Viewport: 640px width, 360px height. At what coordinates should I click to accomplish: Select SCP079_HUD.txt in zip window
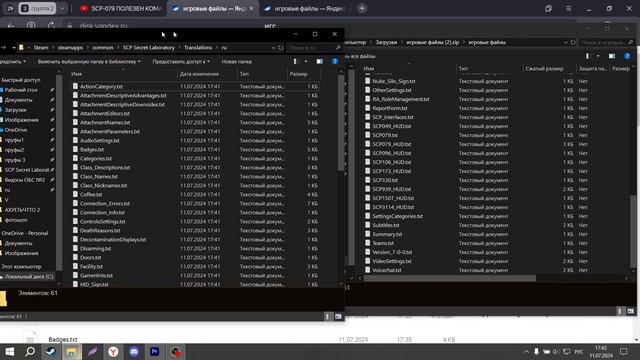391,144
